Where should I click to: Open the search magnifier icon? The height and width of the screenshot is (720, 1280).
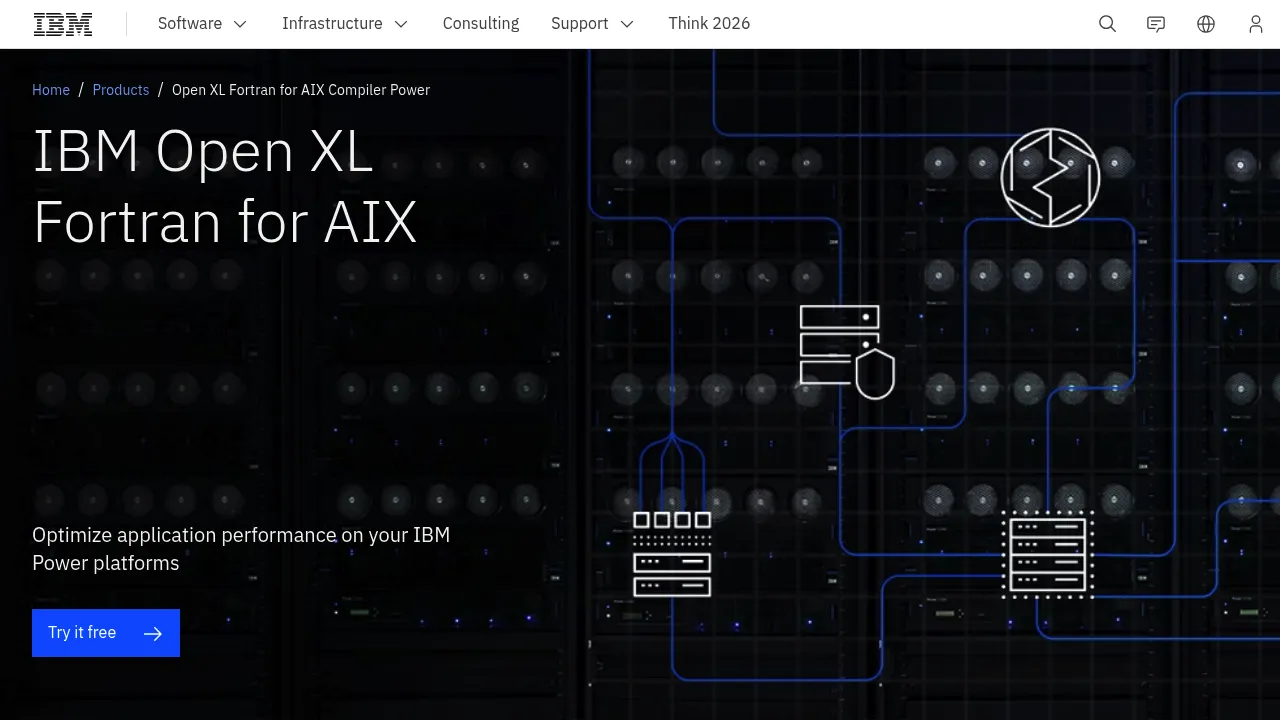(x=1107, y=24)
